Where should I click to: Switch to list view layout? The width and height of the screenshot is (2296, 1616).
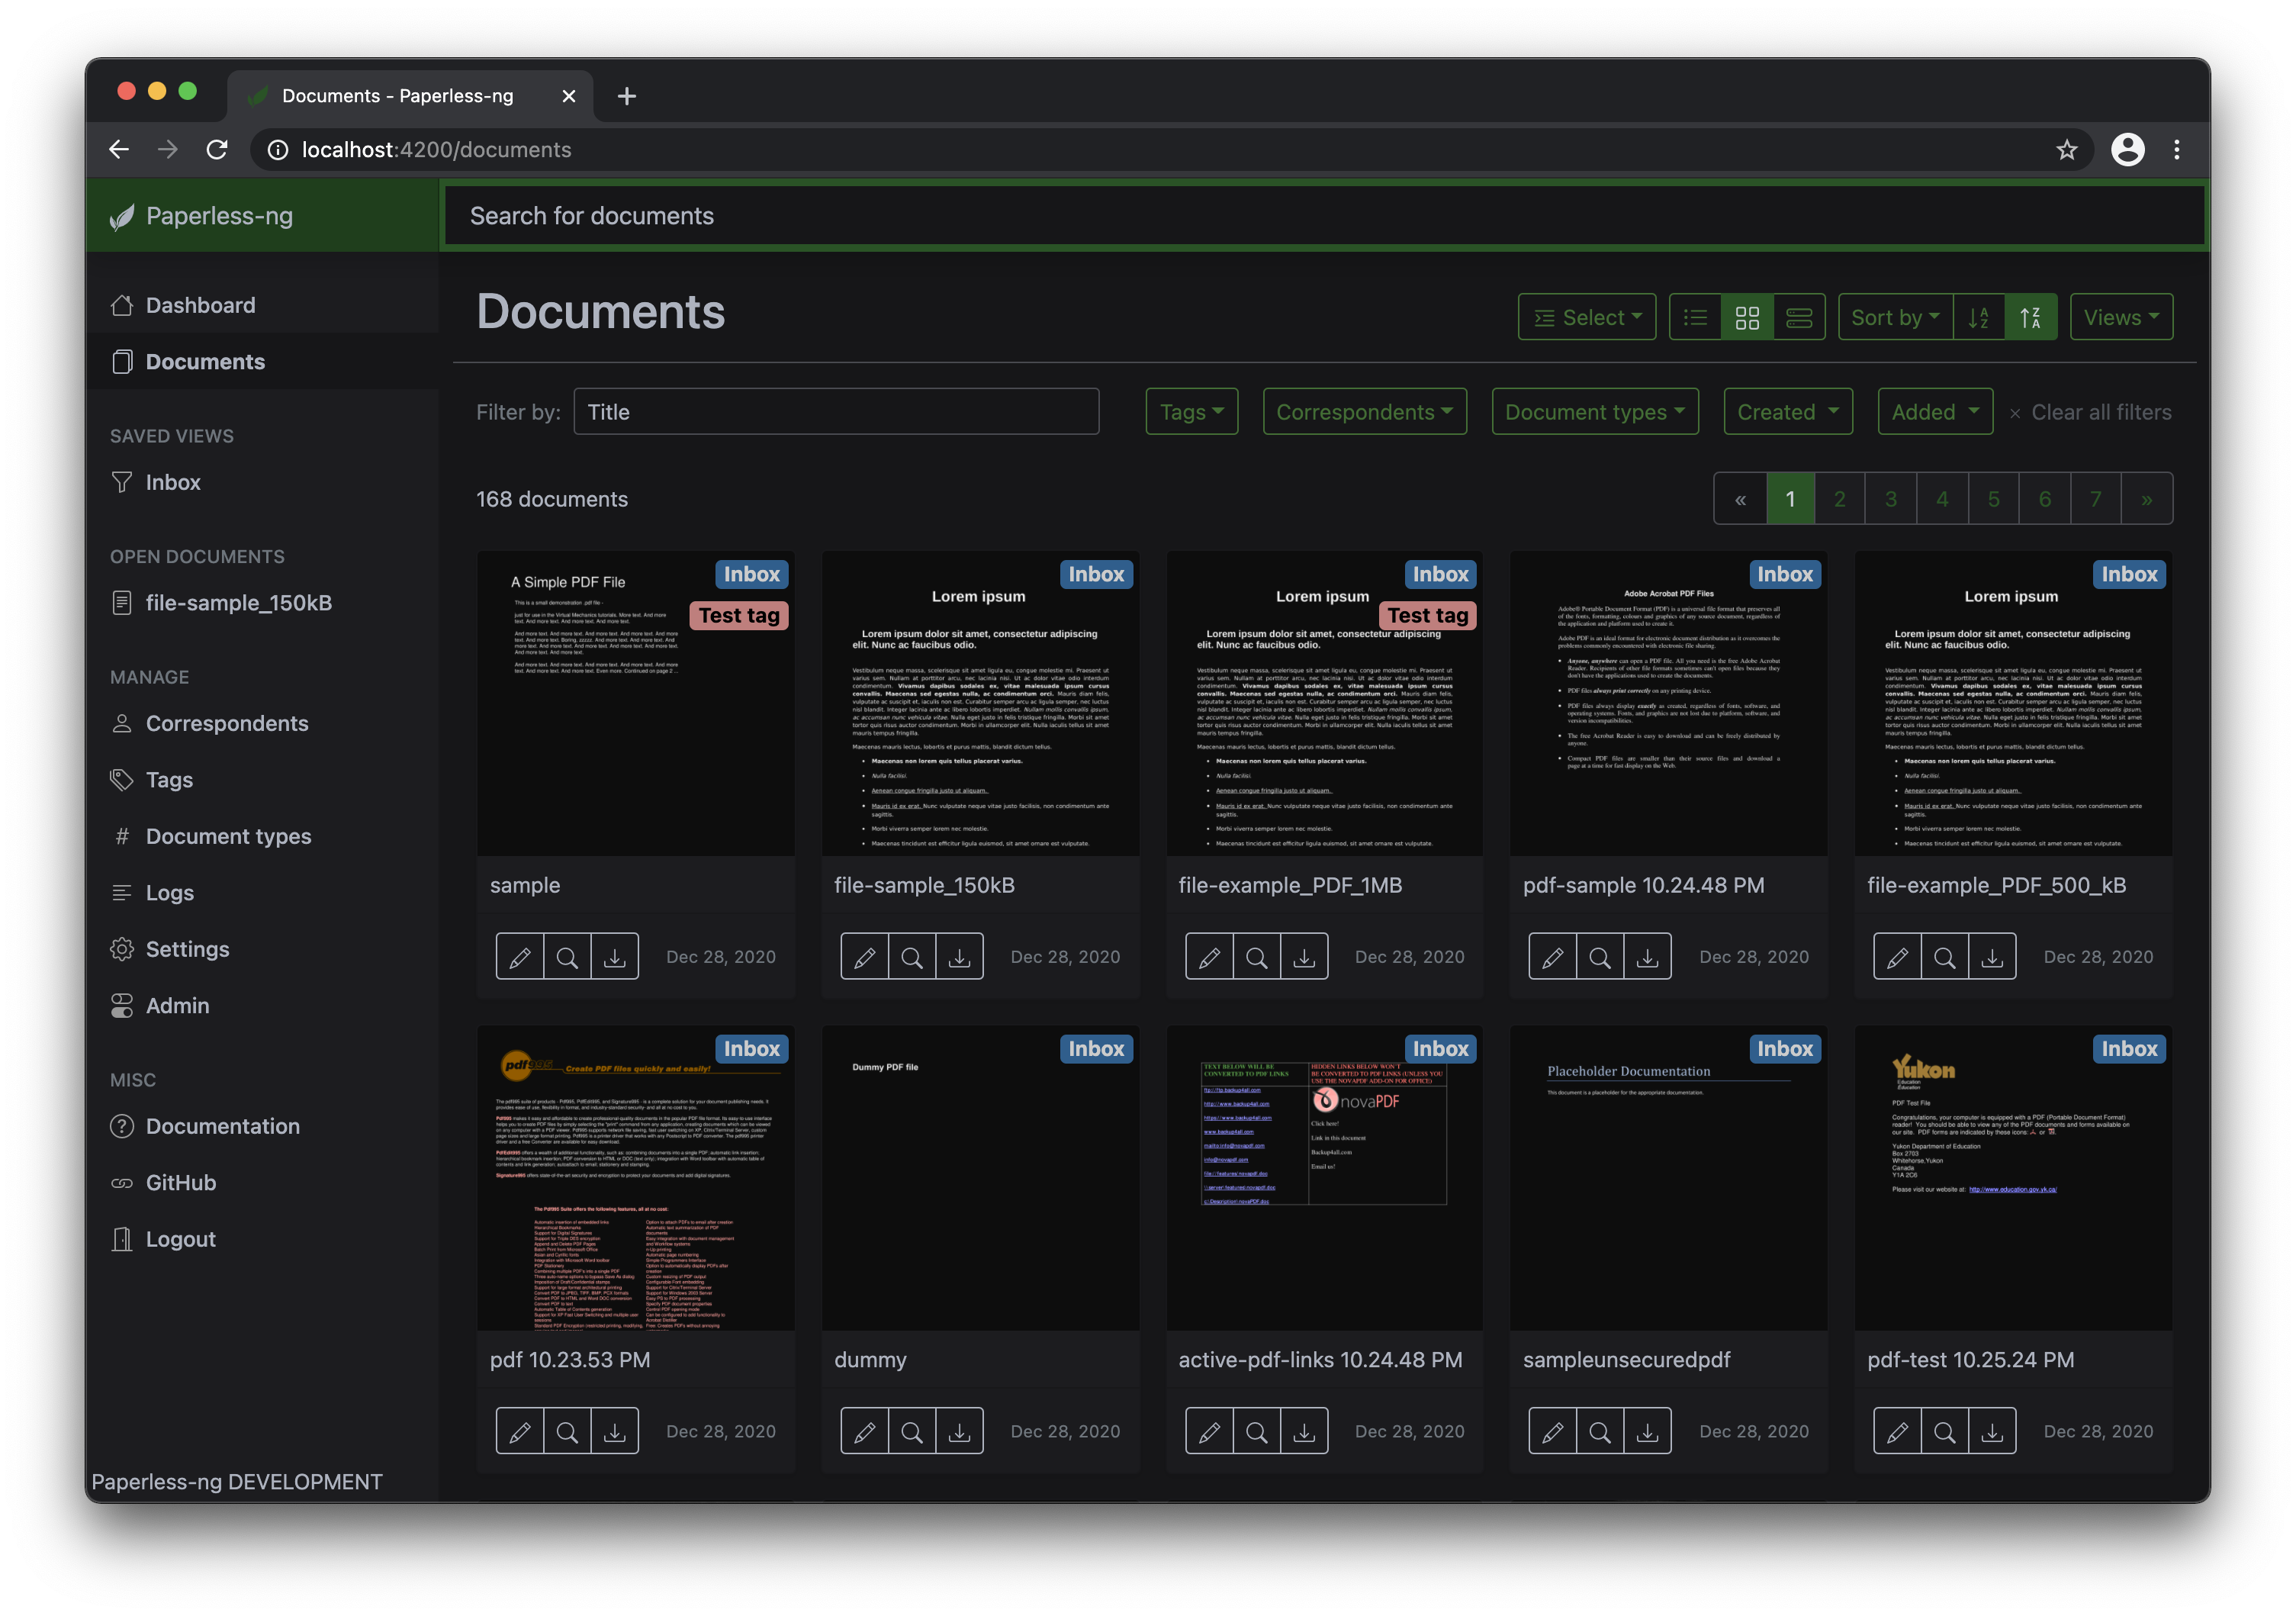point(1695,317)
